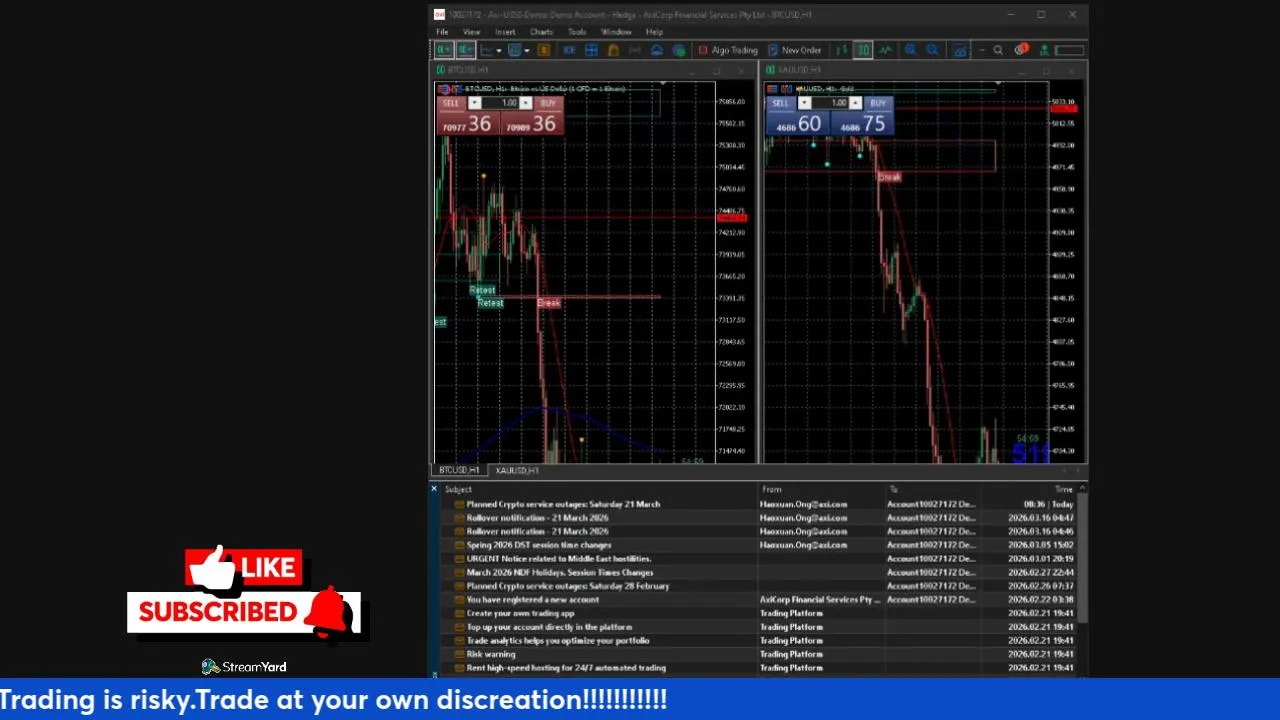Image resolution: width=1280 pixels, height=720 pixels.
Task: Open notifications icon with red badge
Action: [x=1021, y=49]
